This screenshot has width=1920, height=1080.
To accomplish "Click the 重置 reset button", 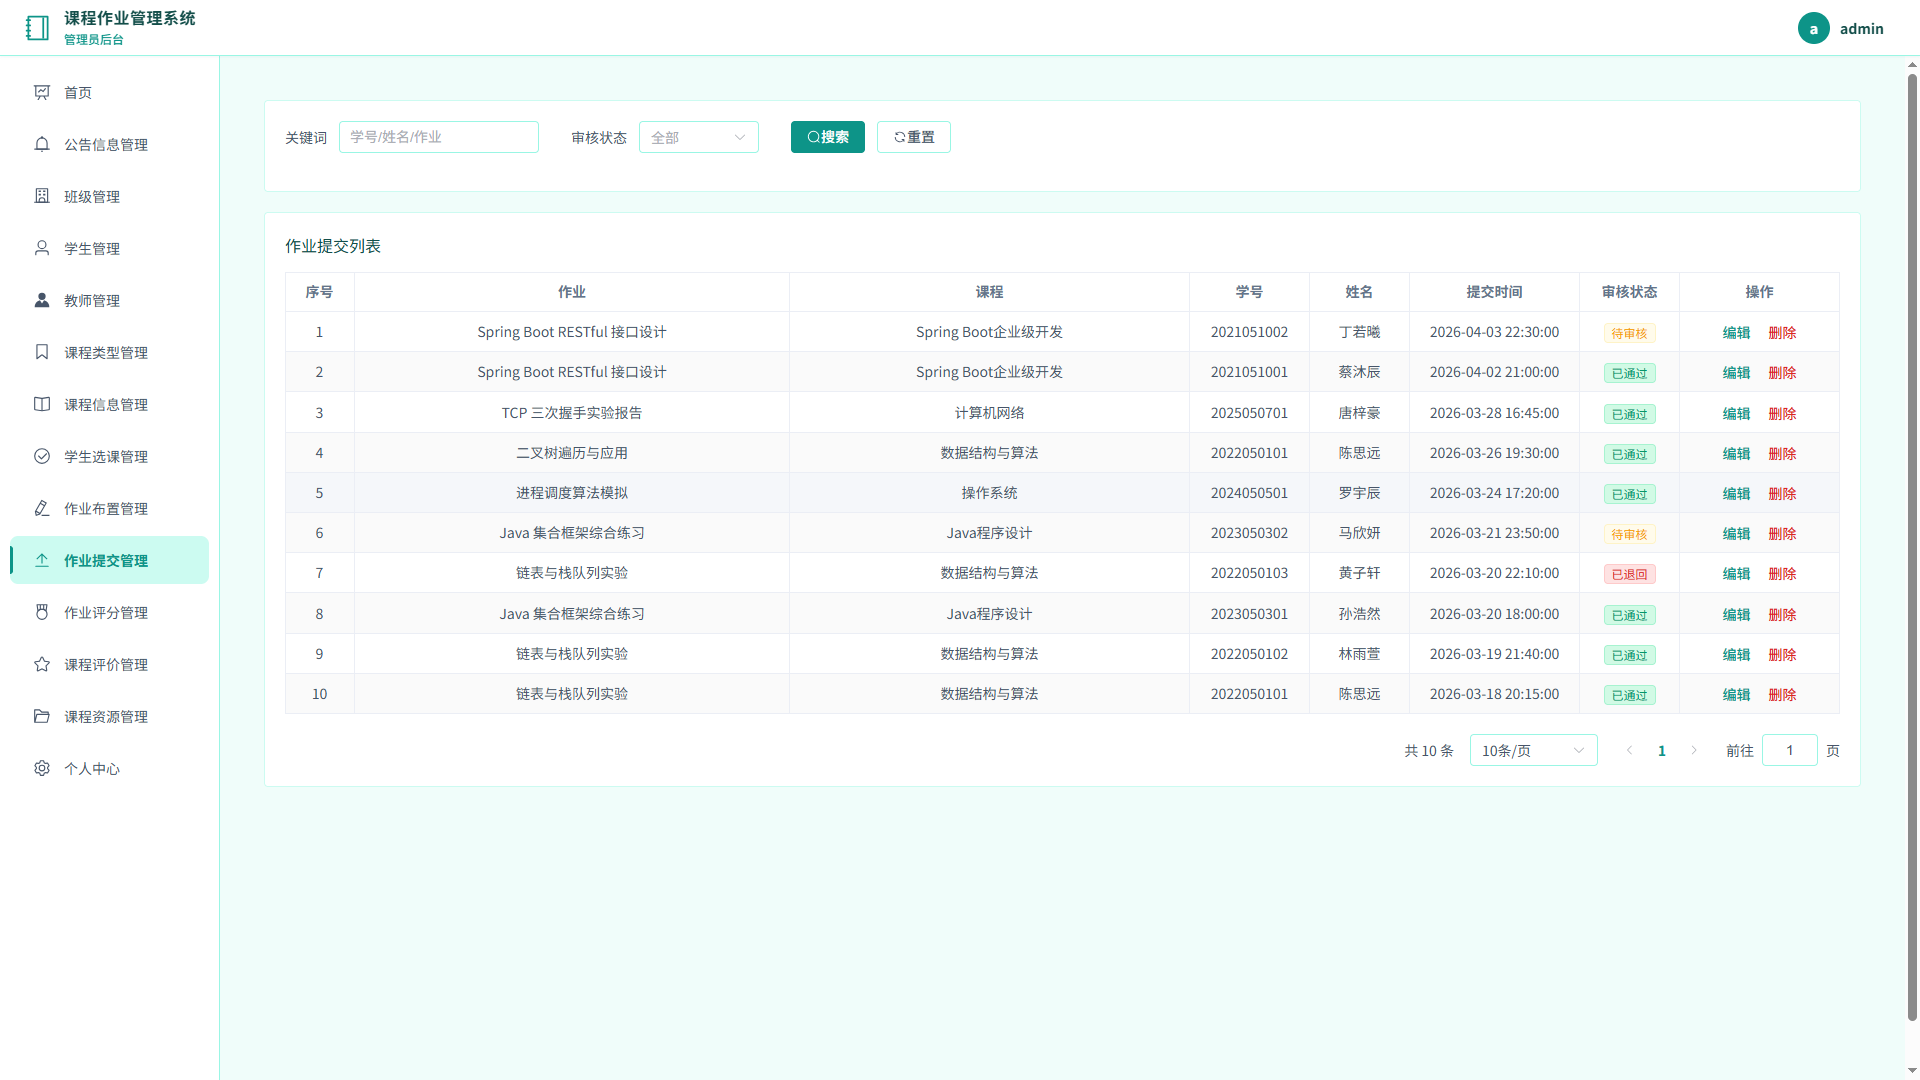I will click(x=913, y=137).
